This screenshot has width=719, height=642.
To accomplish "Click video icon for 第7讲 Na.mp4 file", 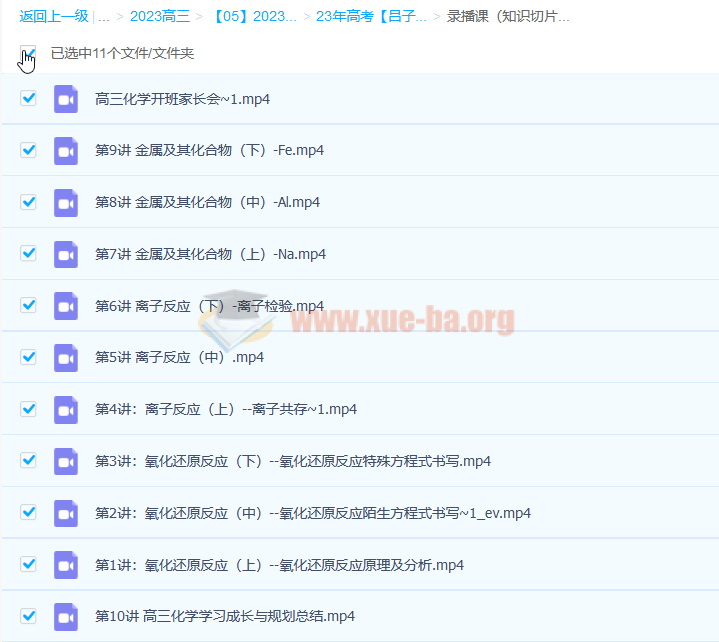I will point(65,254).
